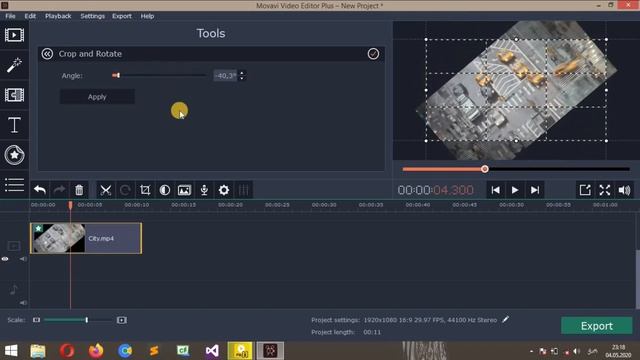The height and width of the screenshot is (360, 640).
Task: Open the Playback menu
Action: (x=58, y=16)
